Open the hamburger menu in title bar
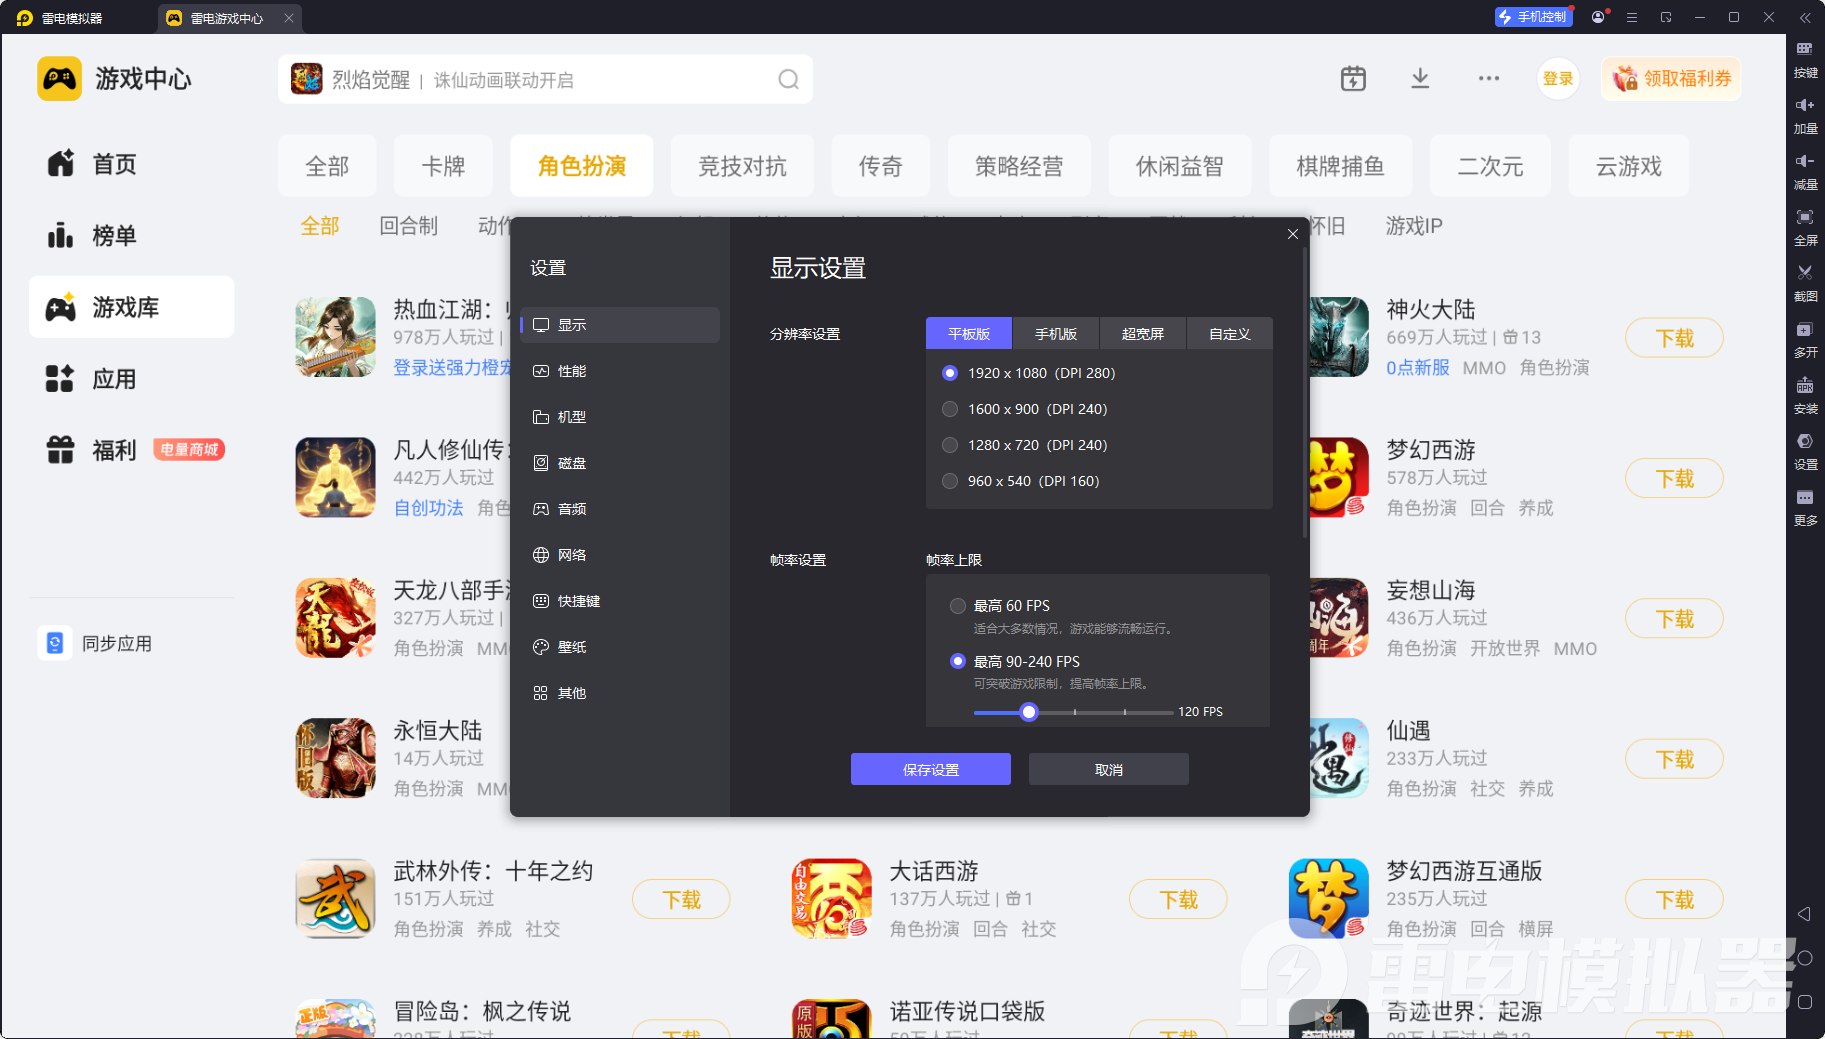The width and height of the screenshot is (1825, 1039). tap(1632, 17)
